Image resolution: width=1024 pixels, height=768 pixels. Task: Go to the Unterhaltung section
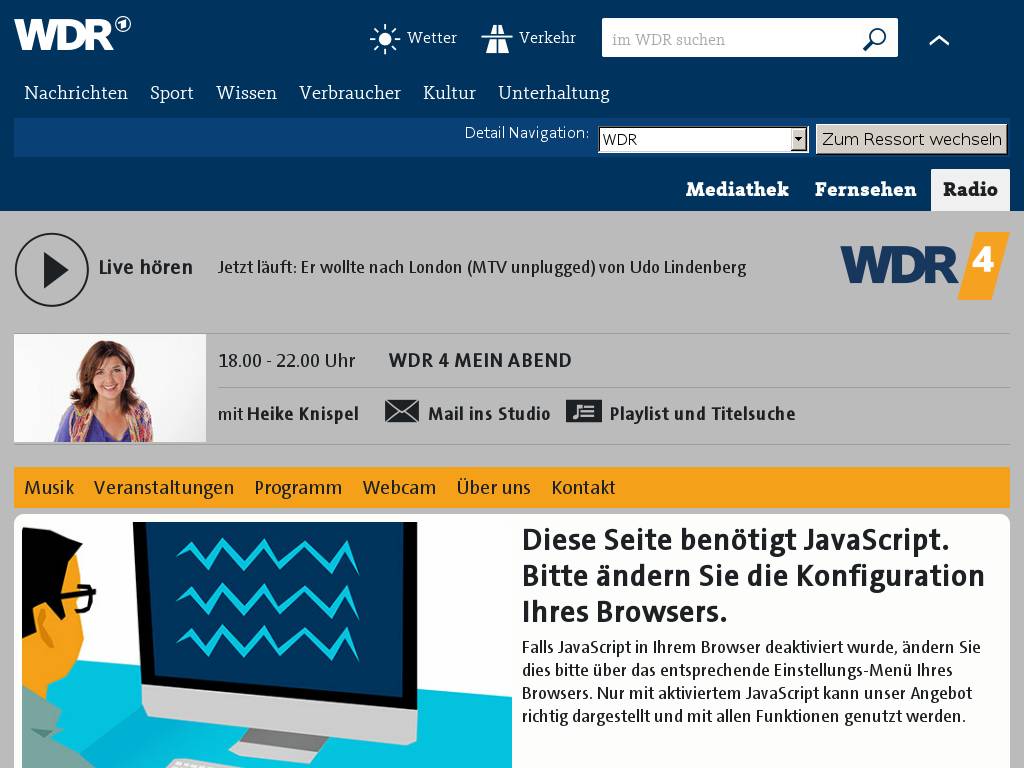point(553,93)
